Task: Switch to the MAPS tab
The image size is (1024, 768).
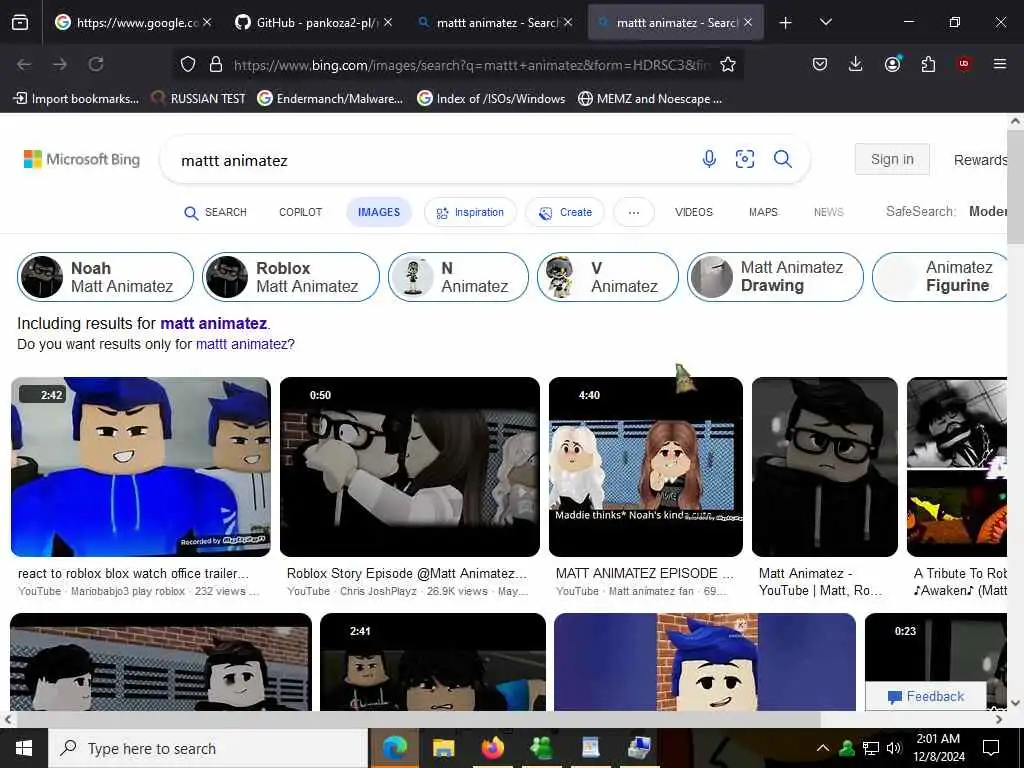Action: coord(763,212)
